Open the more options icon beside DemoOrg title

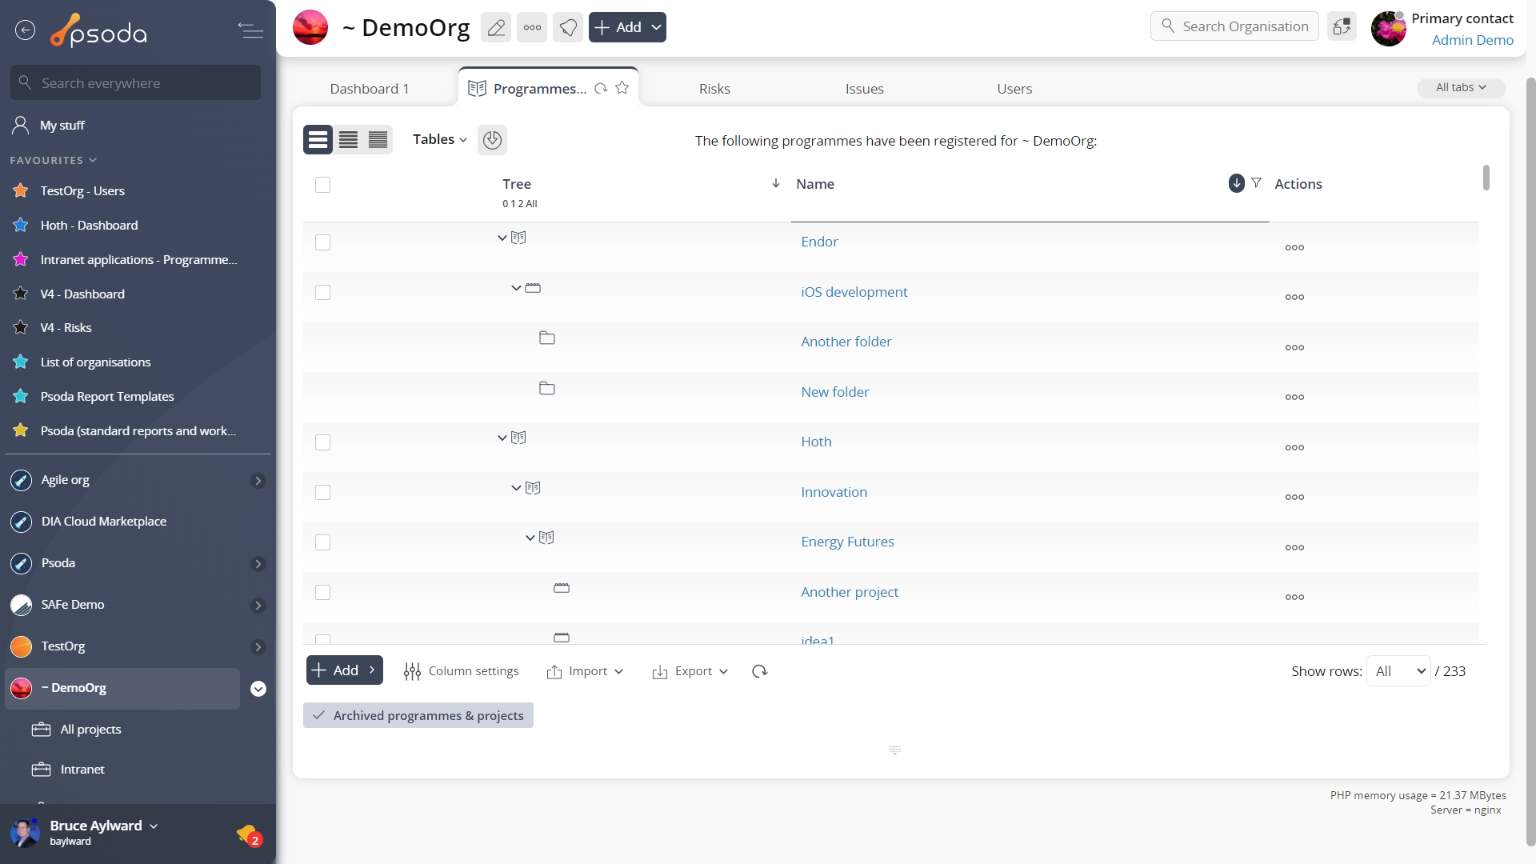click(x=532, y=28)
